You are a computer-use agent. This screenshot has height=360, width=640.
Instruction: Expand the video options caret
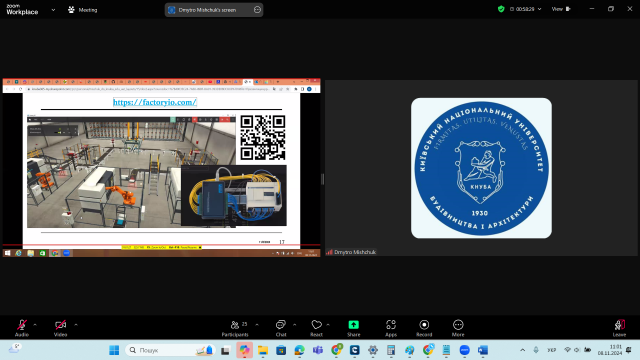[x=76, y=325]
